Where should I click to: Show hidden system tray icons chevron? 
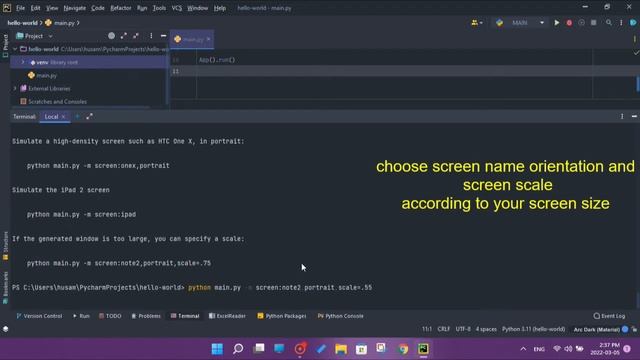pyautogui.click(x=523, y=349)
